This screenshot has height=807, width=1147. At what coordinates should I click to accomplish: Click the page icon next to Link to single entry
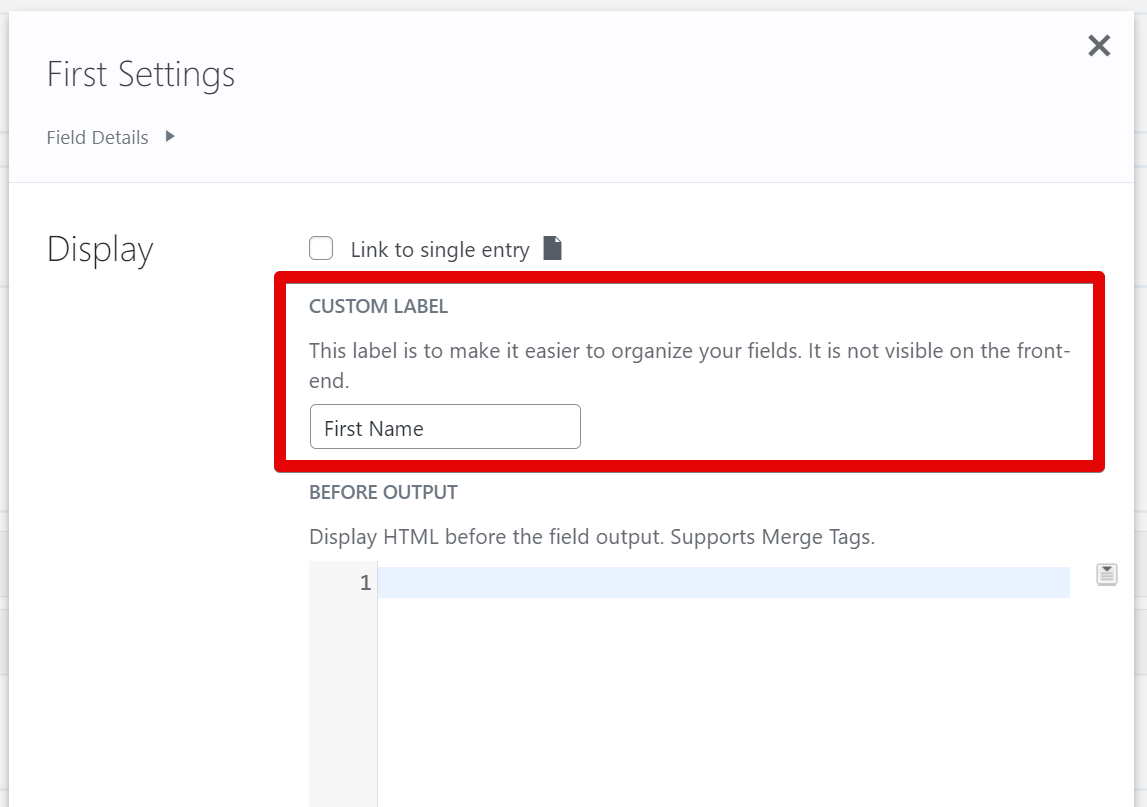[553, 248]
